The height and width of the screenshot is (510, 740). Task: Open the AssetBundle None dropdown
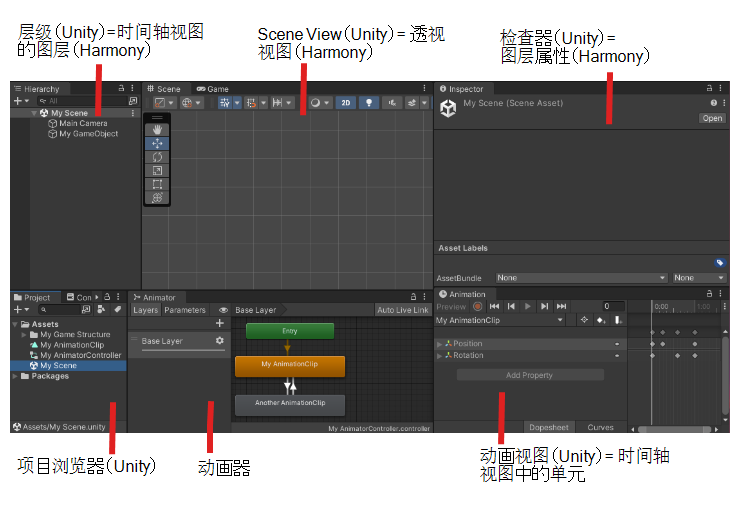click(581, 278)
